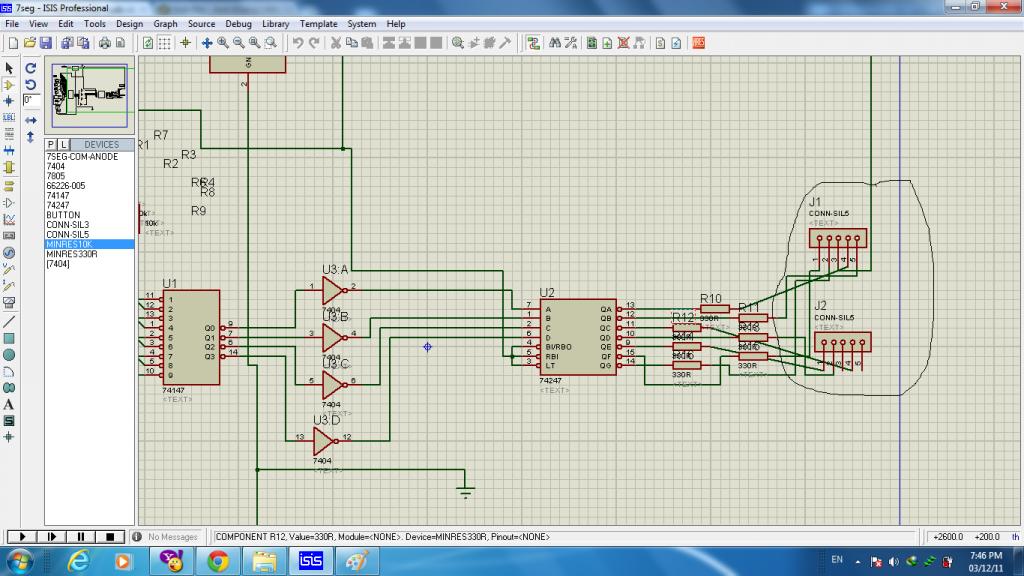1024x576 pixels.
Task: Click the 'L' library button
Action: (64, 145)
